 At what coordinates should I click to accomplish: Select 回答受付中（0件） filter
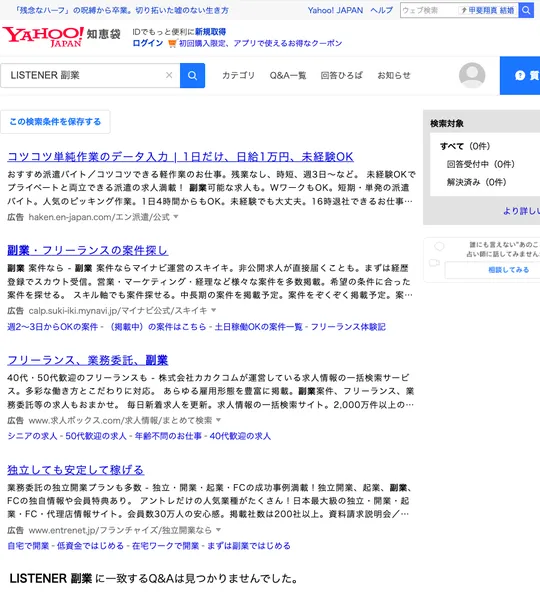481,164
